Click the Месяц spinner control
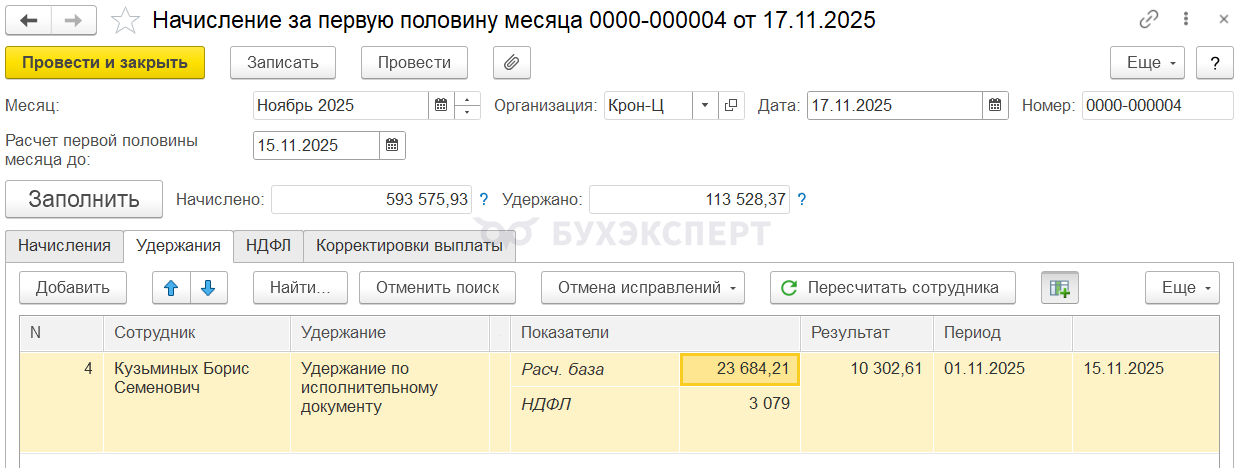Image resolution: width=1244 pixels, height=468 pixels. pyautogui.click(x=468, y=105)
